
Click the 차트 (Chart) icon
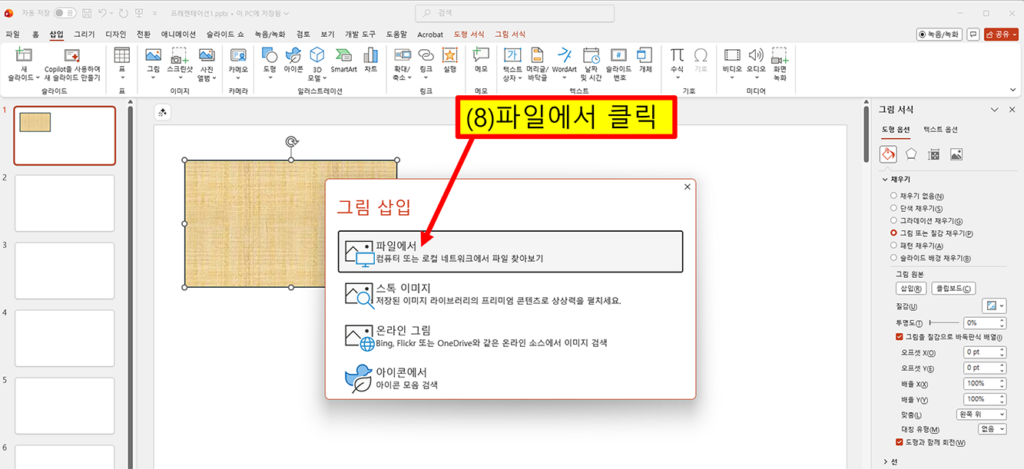click(370, 55)
